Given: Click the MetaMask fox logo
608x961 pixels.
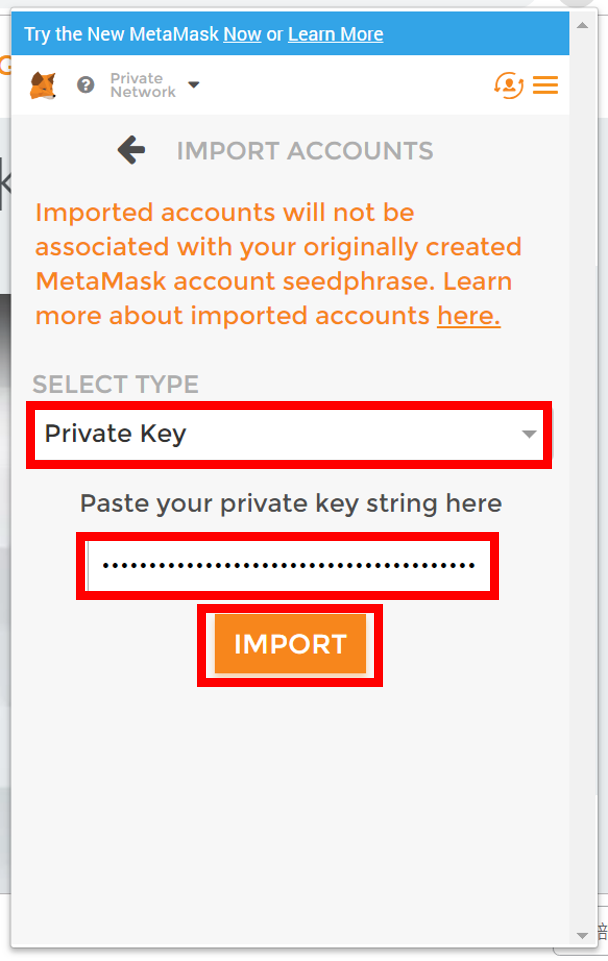Looking at the screenshot, I should pos(43,85).
